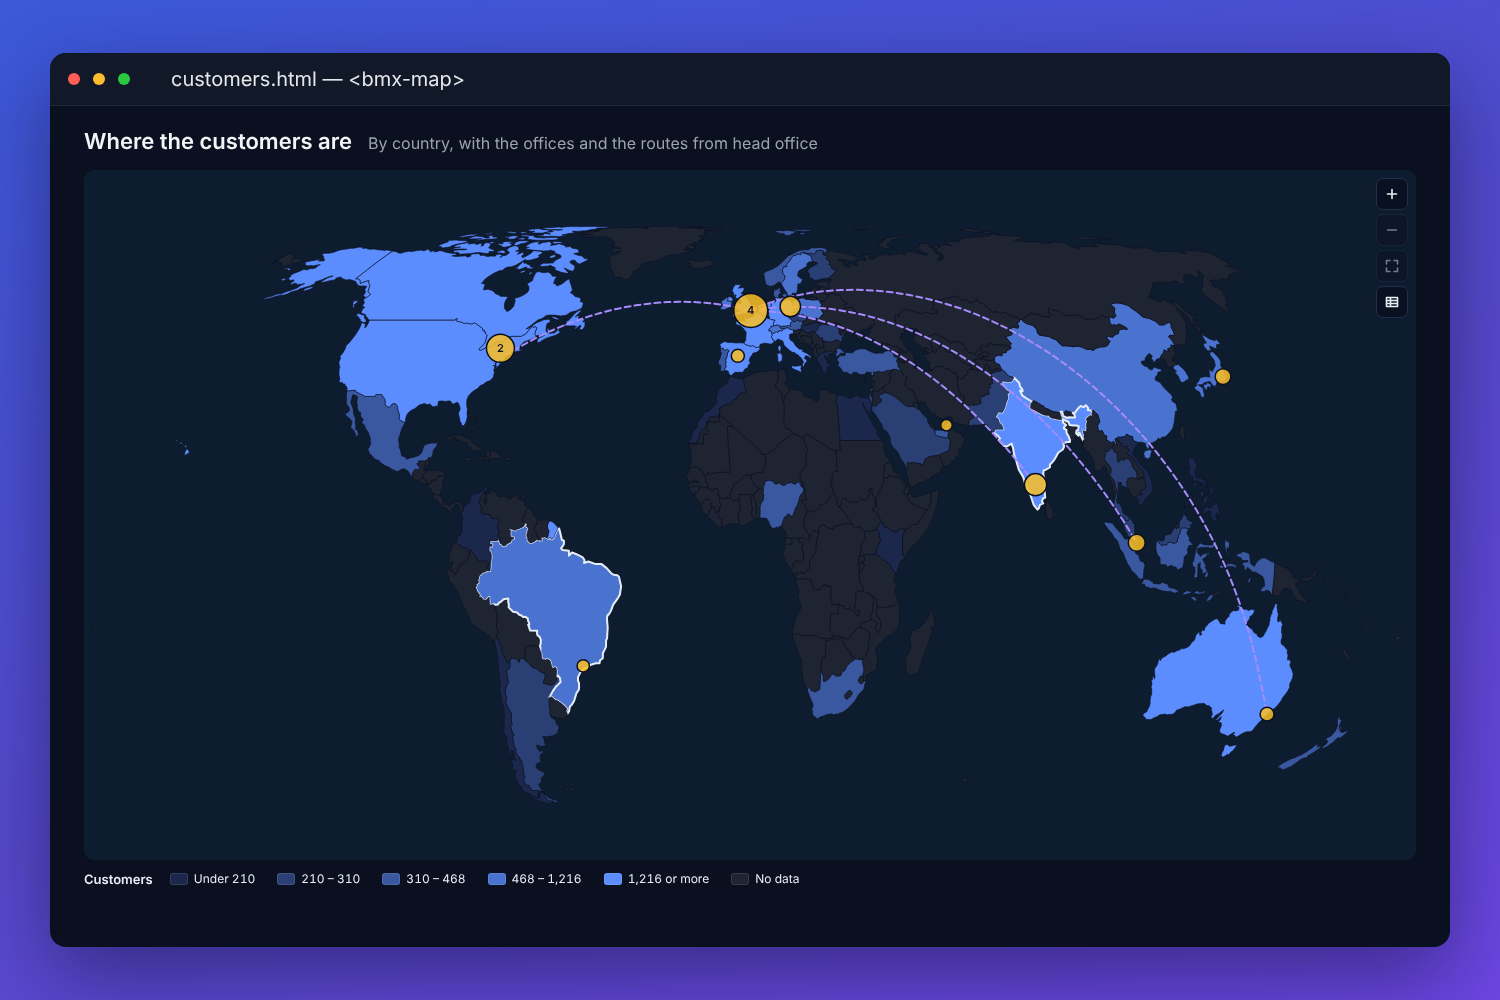
Task: Click the '468 – 1,216' legend swatch
Action: (497, 879)
